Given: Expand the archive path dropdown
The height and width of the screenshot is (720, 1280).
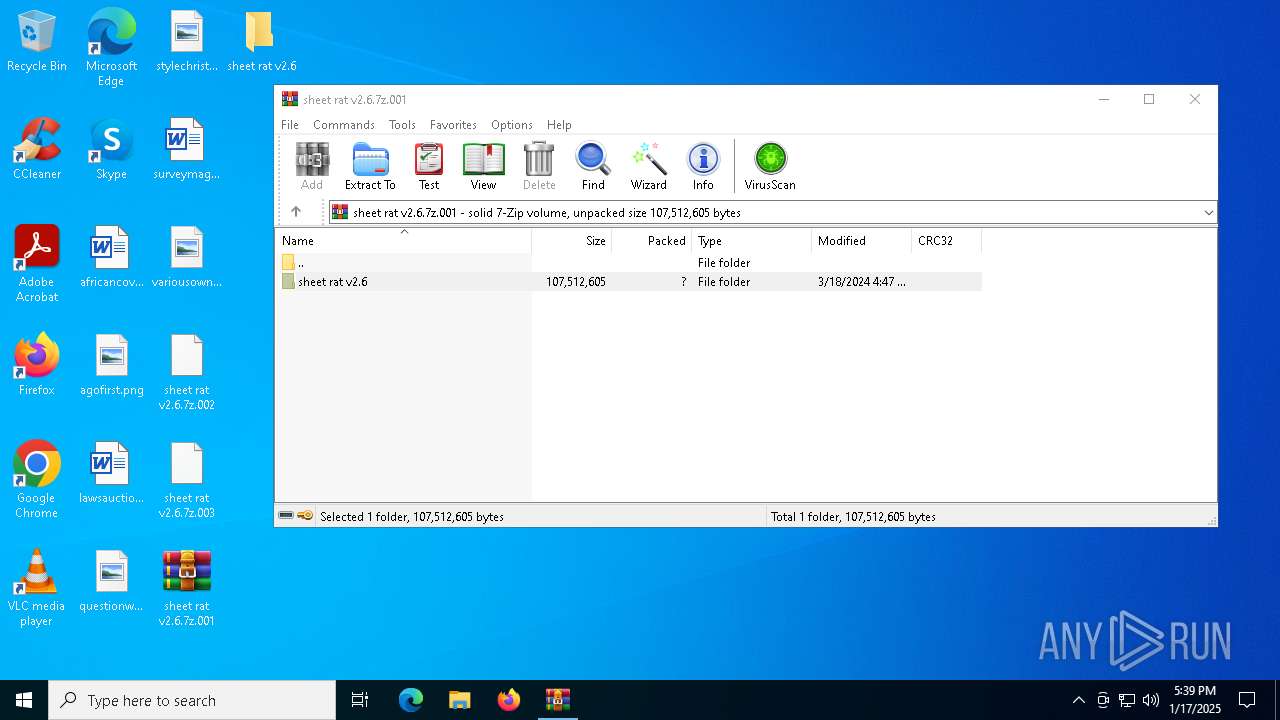Looking at the screenshot, I should pos(1208,212).
